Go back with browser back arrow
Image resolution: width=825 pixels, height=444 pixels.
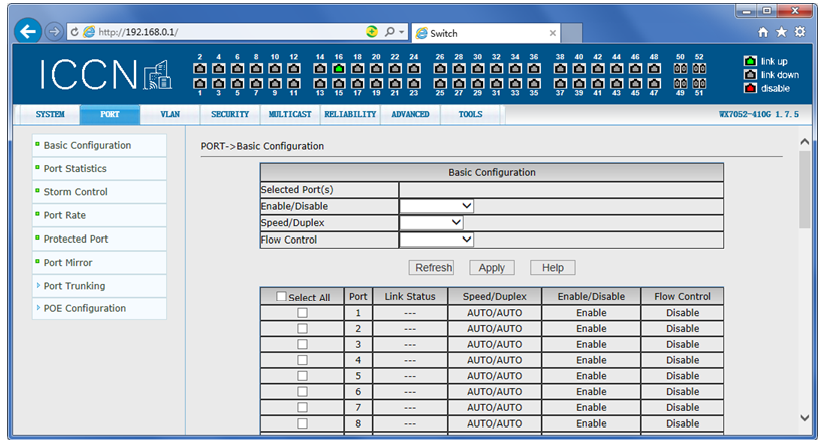coord(28,32)
